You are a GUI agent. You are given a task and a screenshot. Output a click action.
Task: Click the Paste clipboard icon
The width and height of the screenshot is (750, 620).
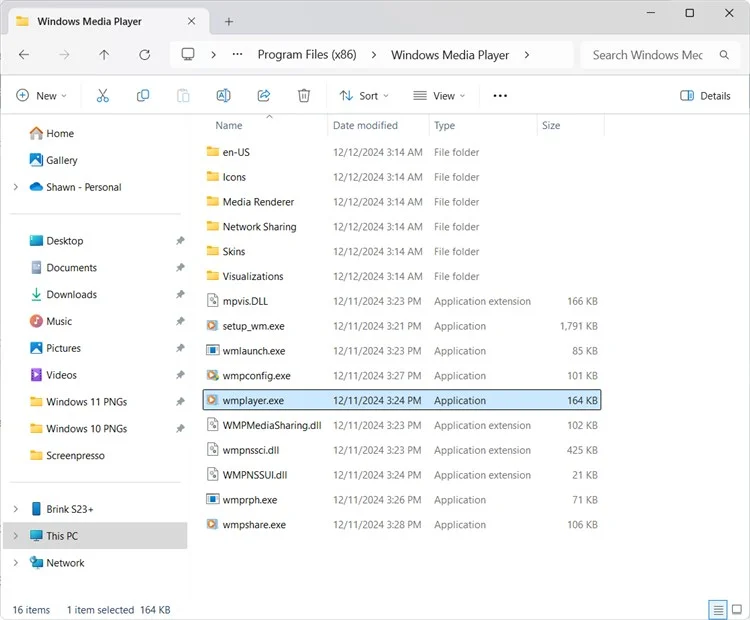tap(183, 96)
